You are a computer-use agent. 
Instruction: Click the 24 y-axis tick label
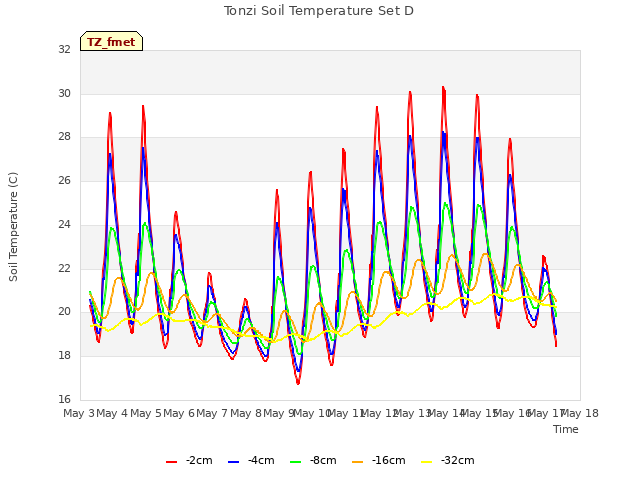point(64,224)
